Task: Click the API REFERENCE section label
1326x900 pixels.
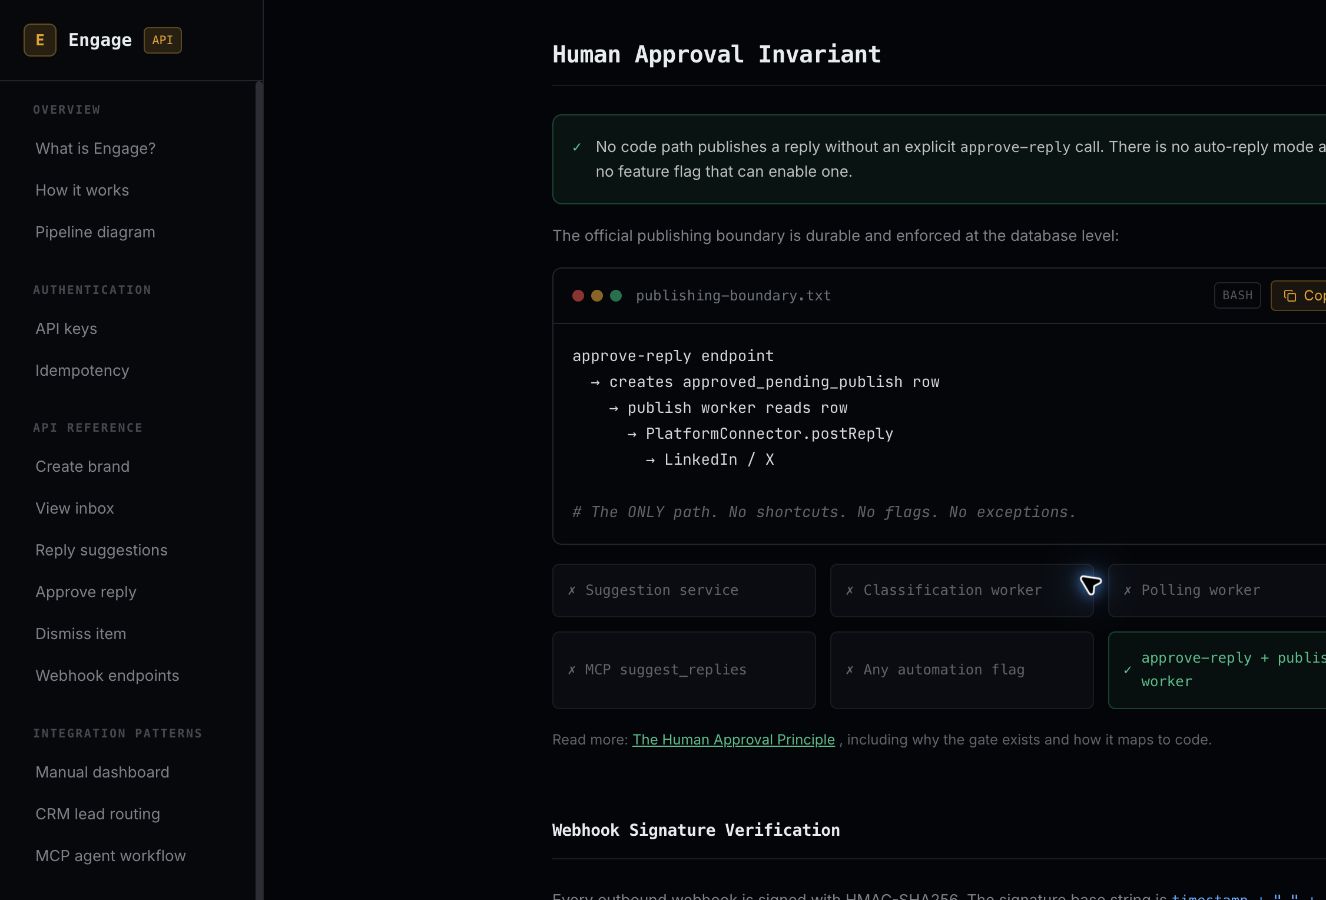Action: click(88, 428)
